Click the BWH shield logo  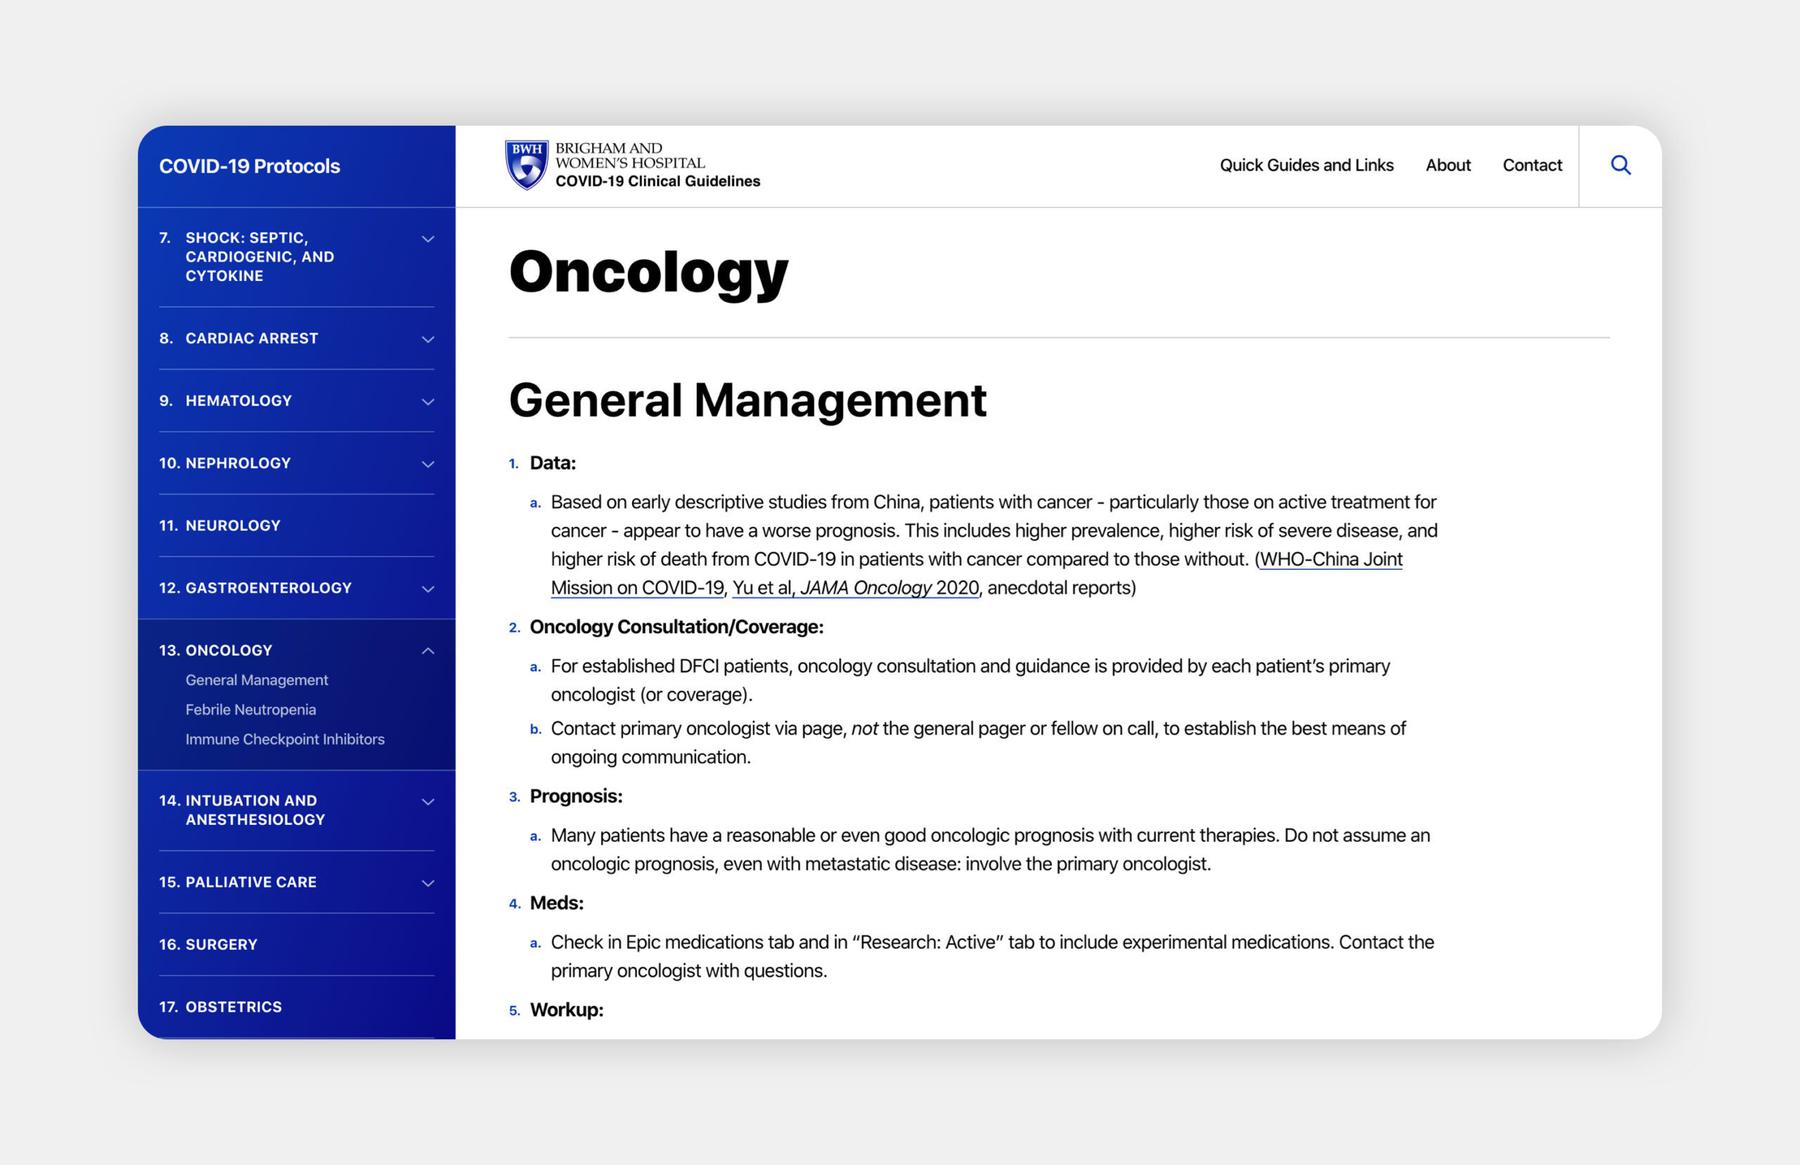click(x=526, y=165)
